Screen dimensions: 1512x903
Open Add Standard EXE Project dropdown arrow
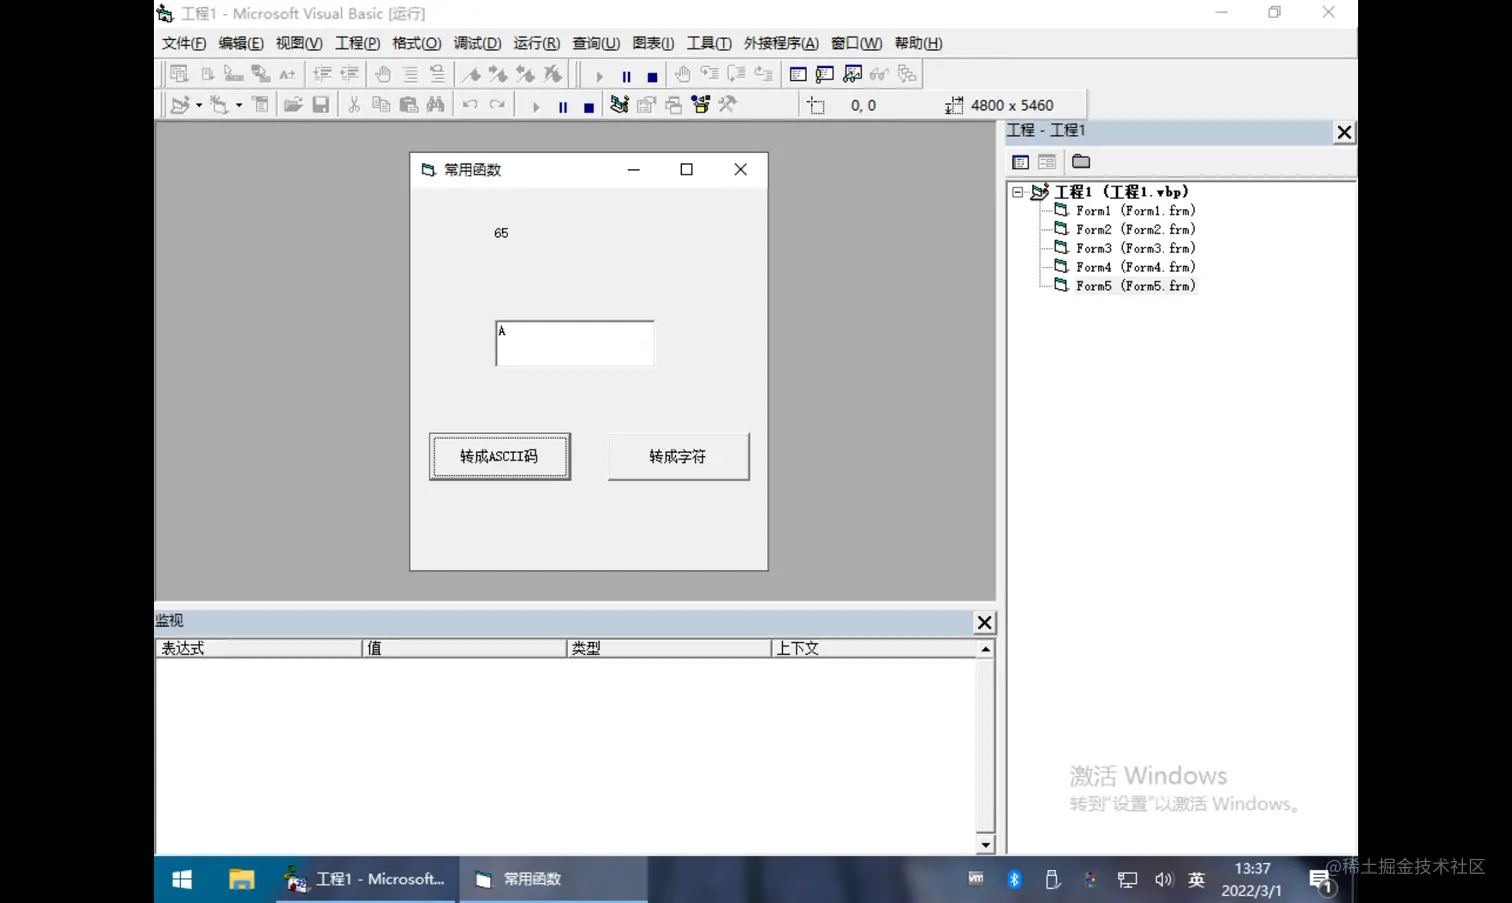click(199, 105)
